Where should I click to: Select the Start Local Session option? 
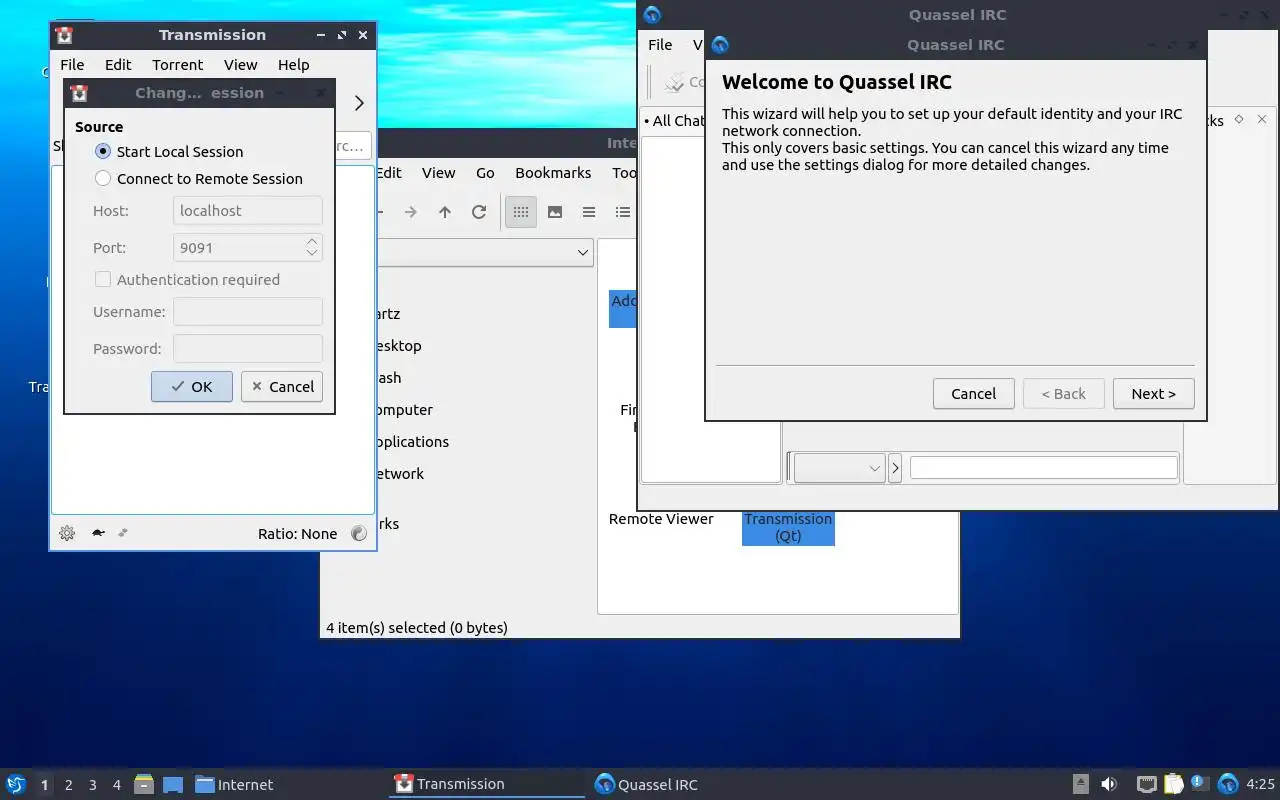(169, 152)
